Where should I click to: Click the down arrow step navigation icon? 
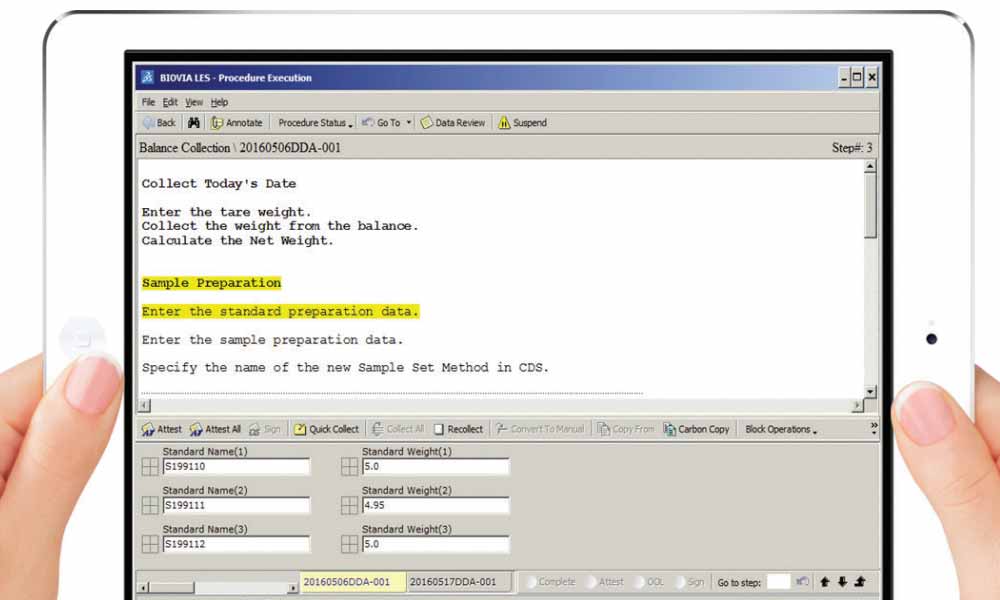842,582
